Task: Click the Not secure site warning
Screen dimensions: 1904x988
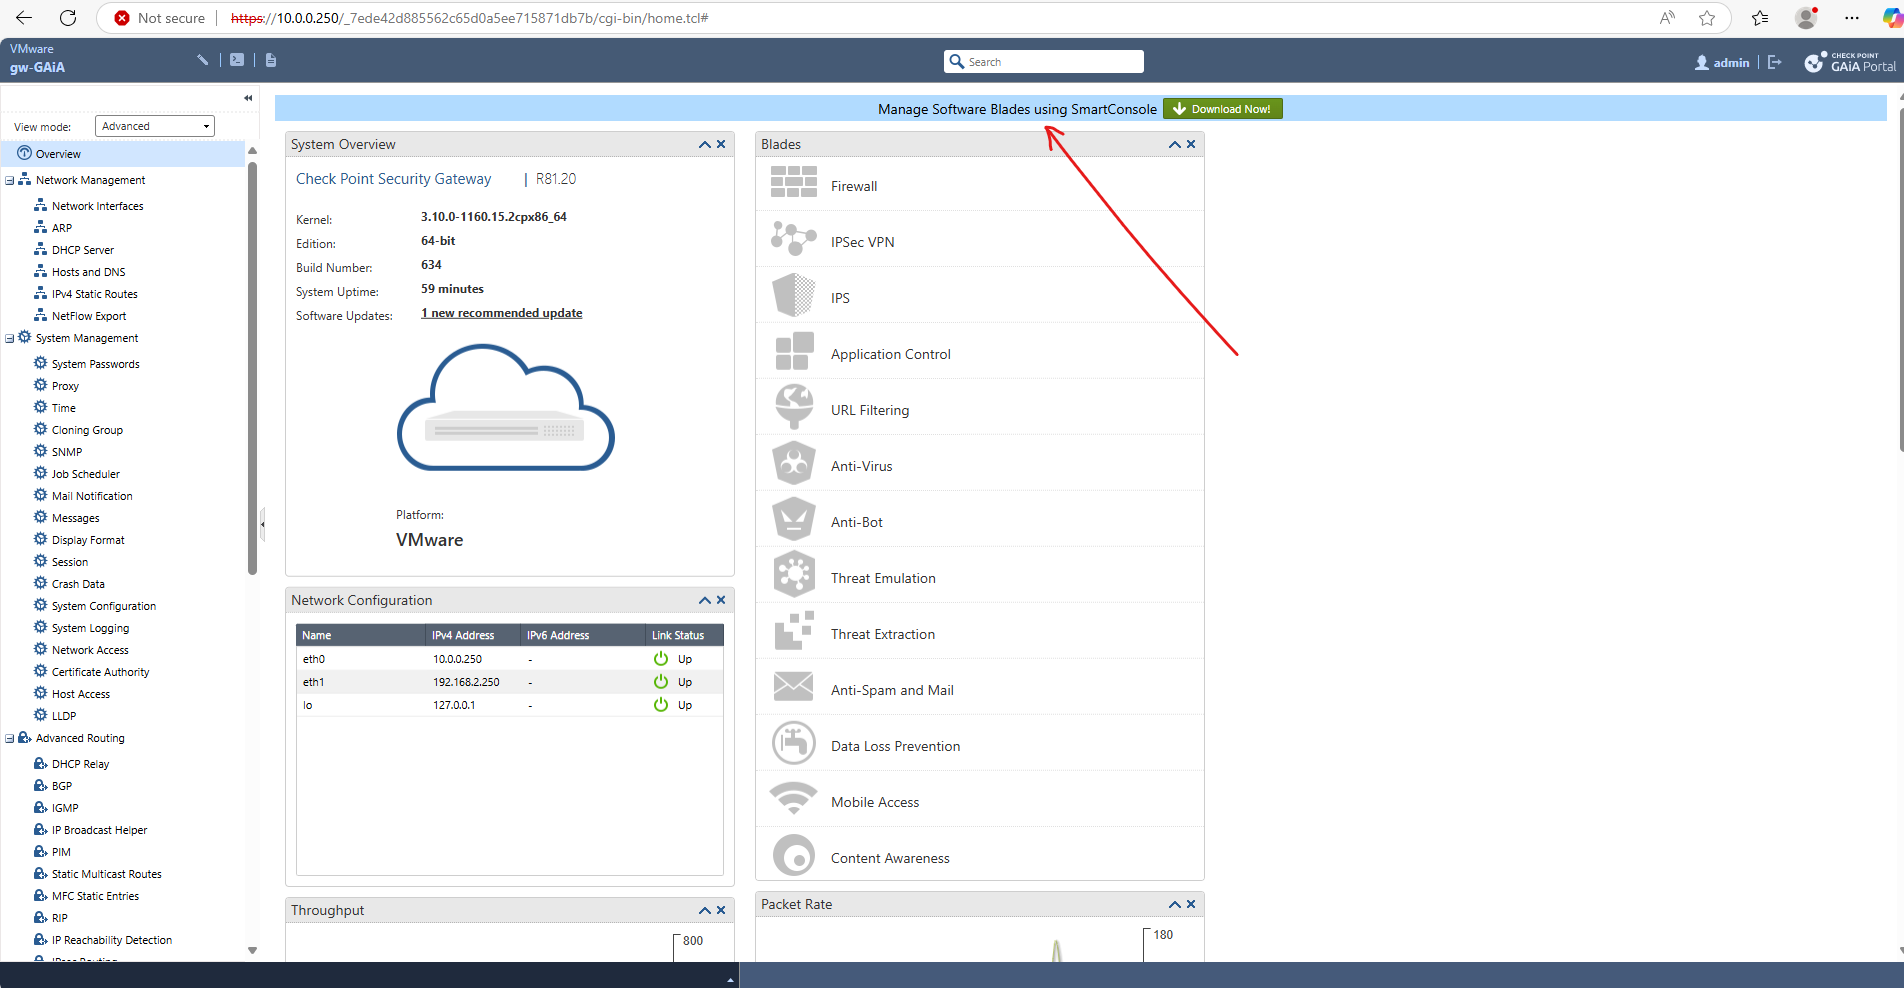Action: (160, 18)
